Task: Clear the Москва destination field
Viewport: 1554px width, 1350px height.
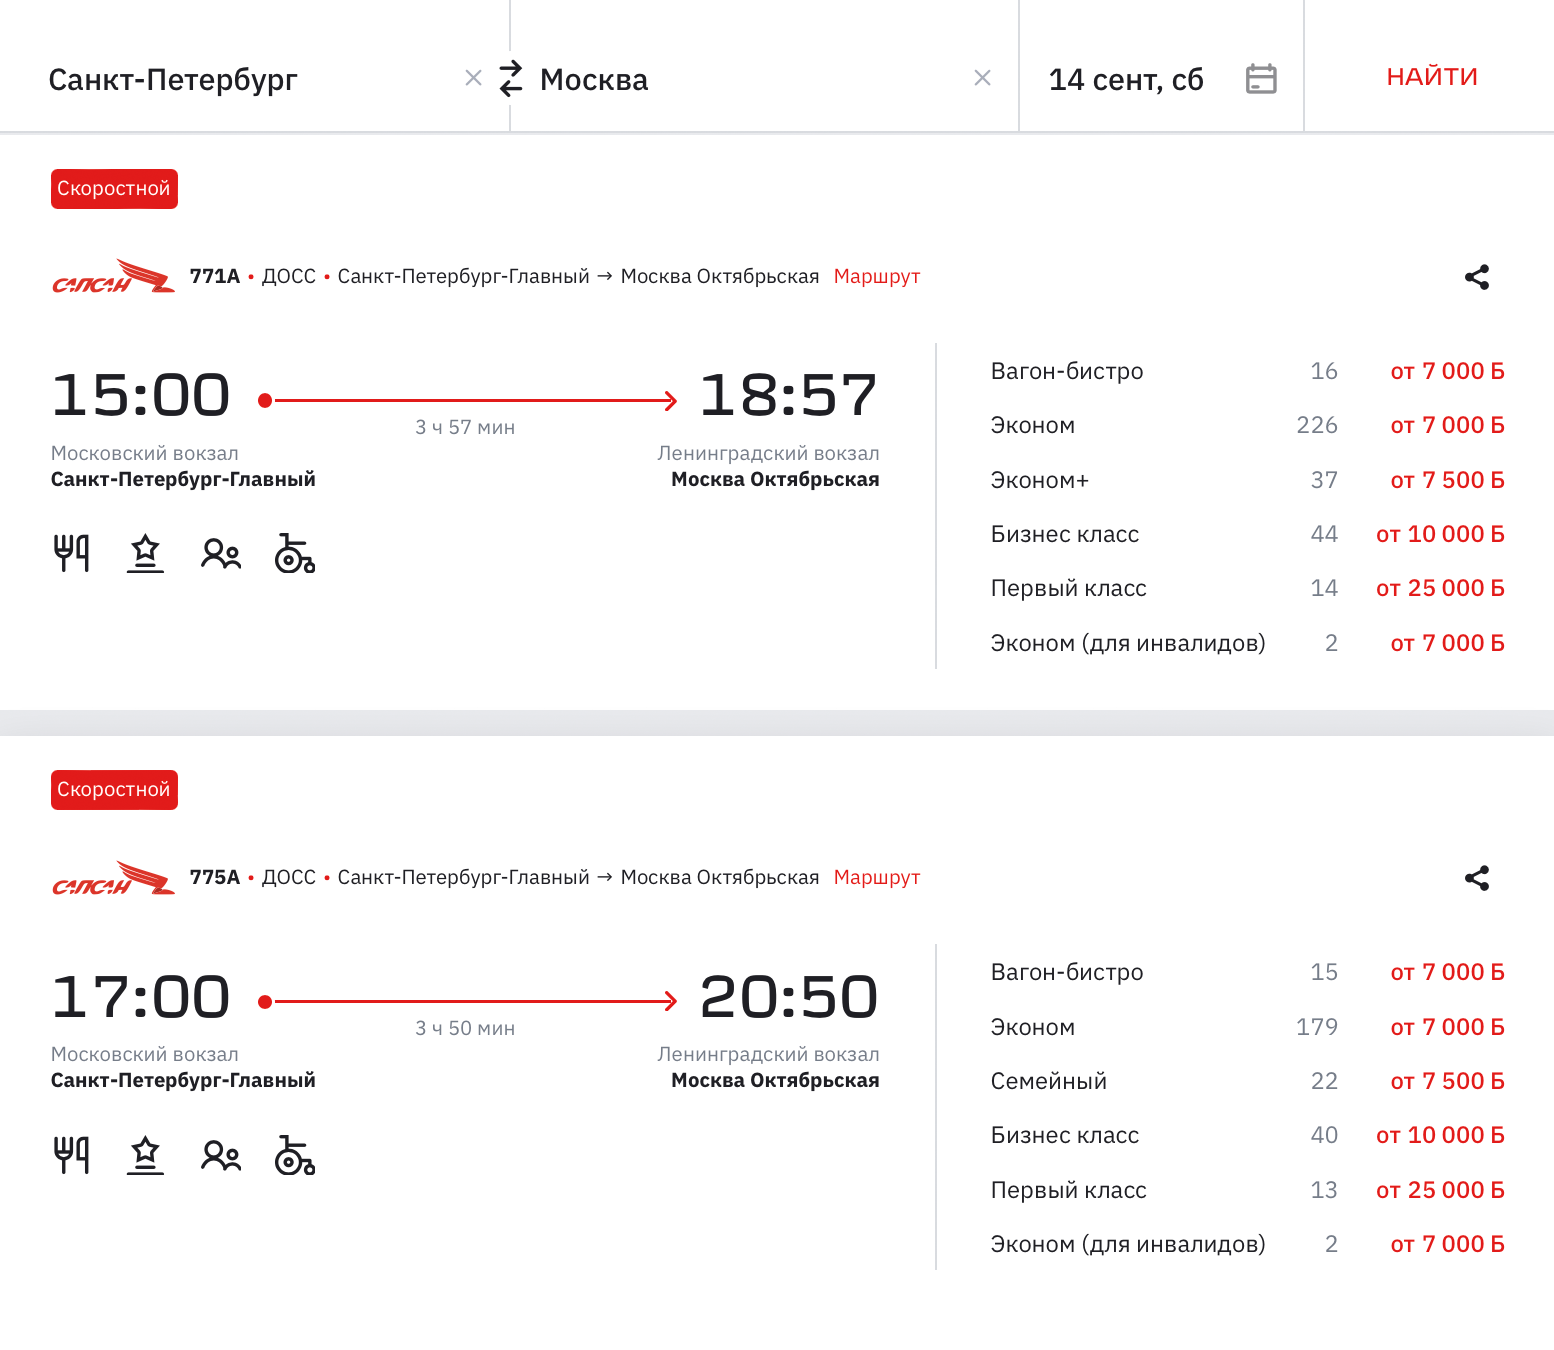Action: [983, 78]
